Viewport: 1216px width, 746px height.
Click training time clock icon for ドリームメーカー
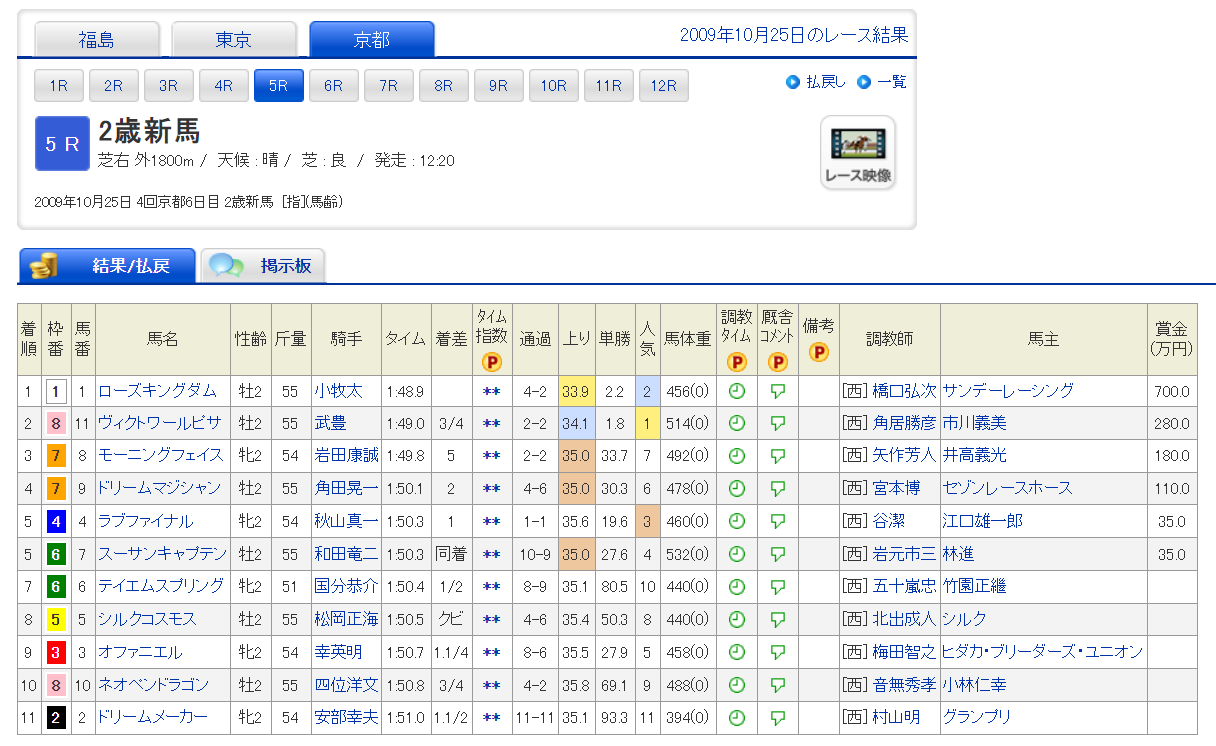point(737,717)
